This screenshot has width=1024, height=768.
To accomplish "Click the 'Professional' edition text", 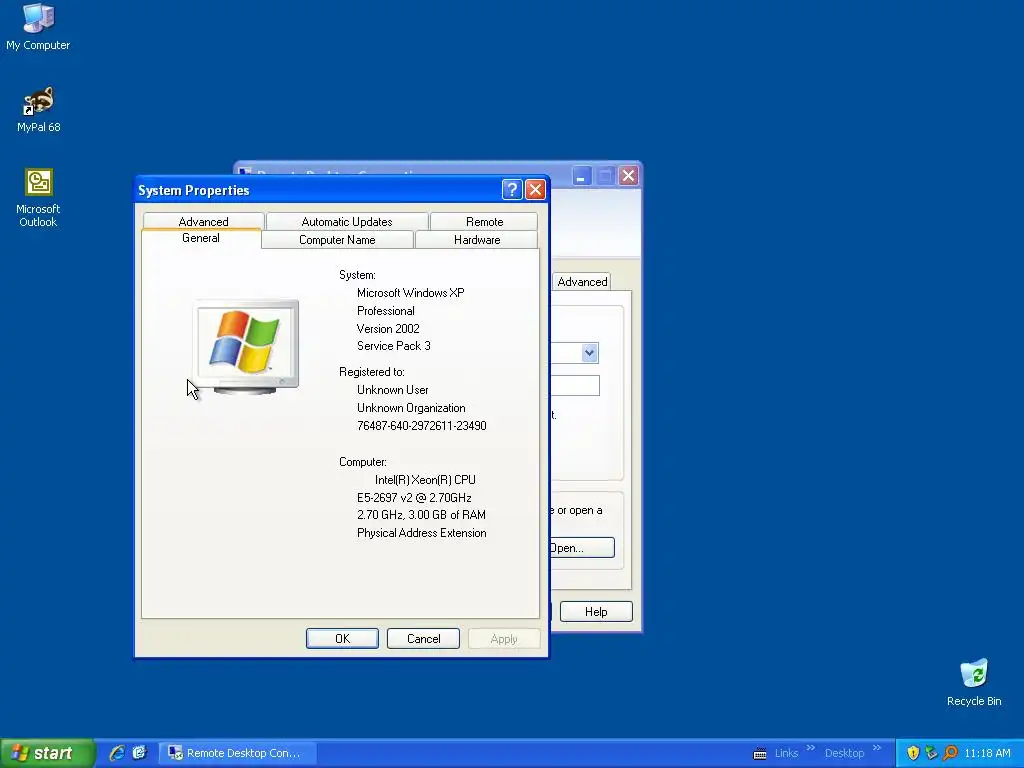I will tap(385, 311).
